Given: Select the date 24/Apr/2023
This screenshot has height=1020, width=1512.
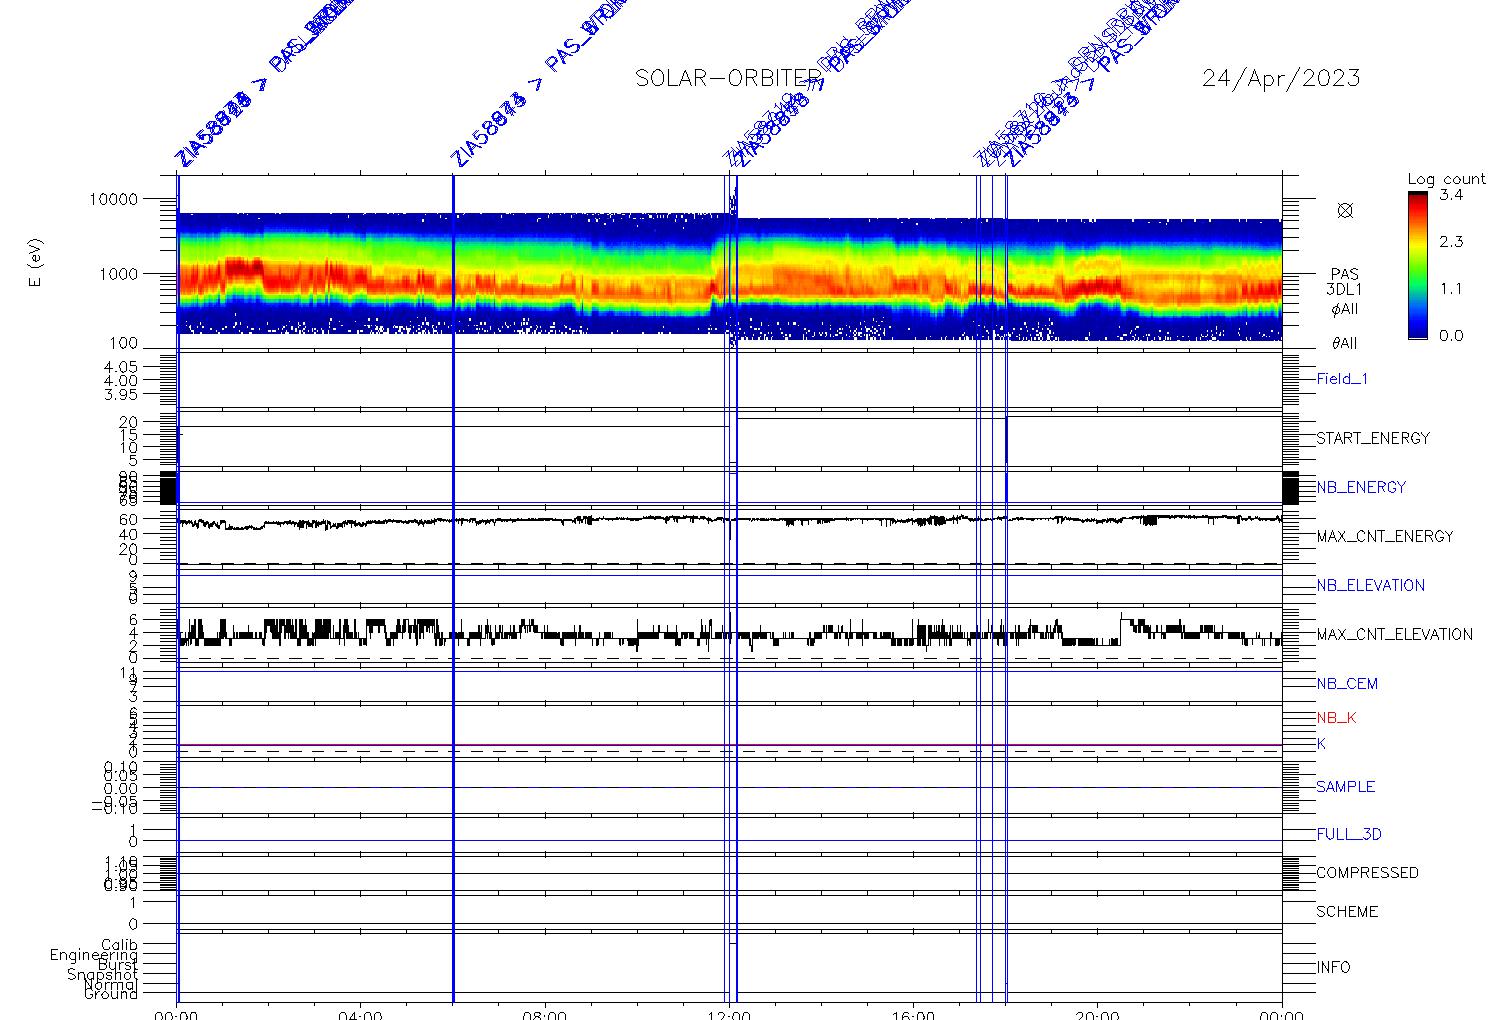Looking at the screenshot, I should coord(1281,78).
